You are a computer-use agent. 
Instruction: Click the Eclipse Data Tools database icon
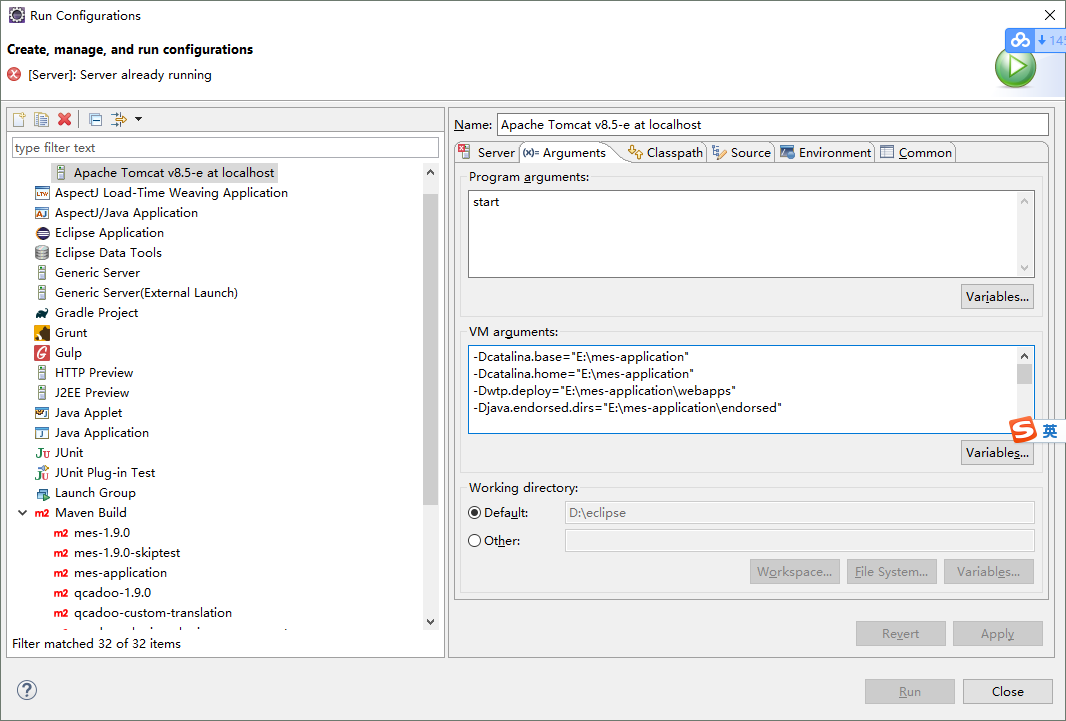point(42,253)
